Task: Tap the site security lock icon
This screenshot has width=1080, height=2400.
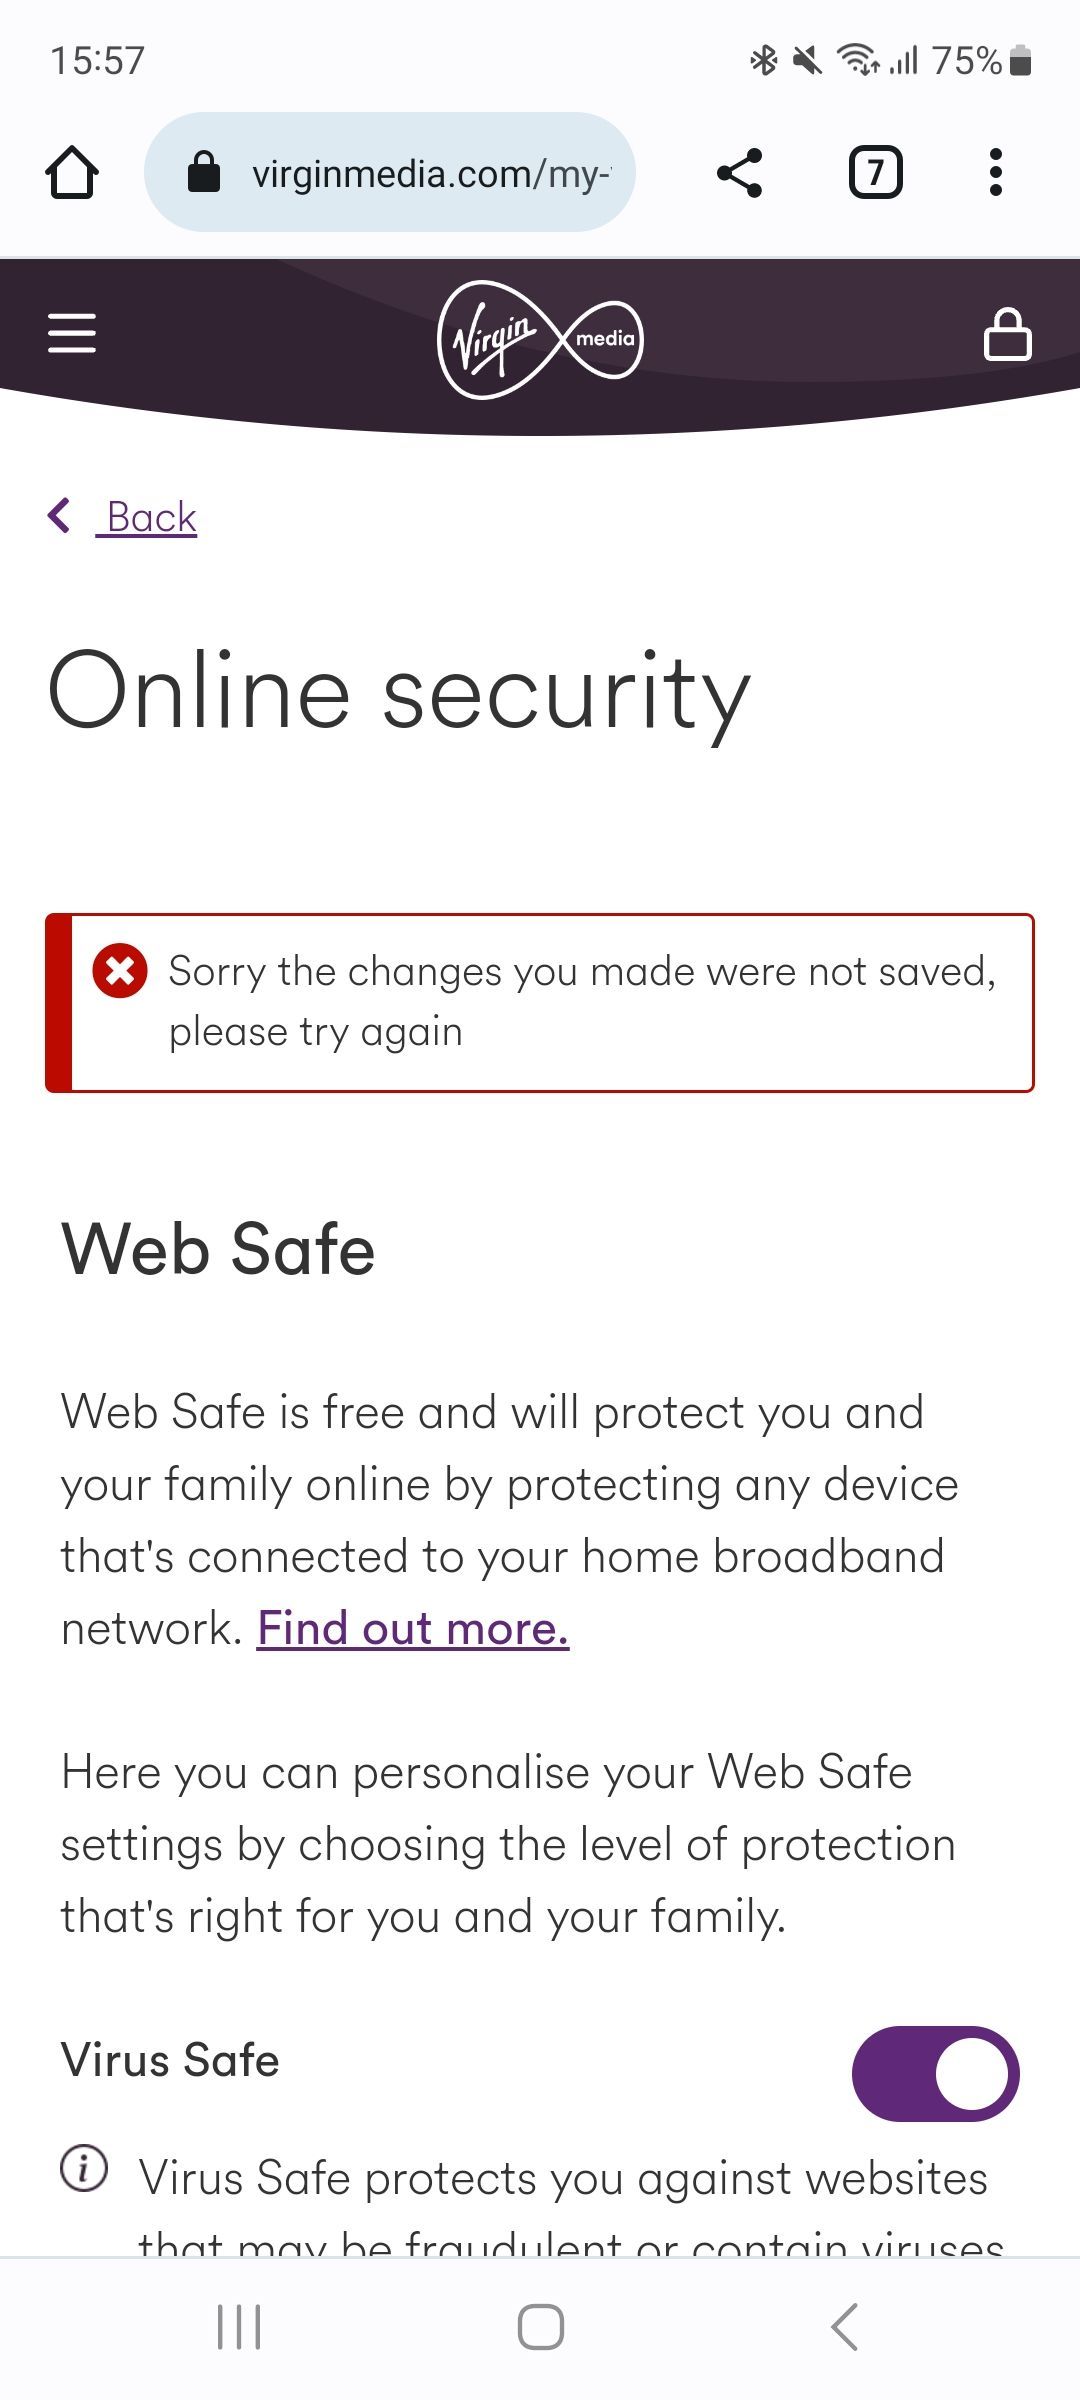Action: 204,172
